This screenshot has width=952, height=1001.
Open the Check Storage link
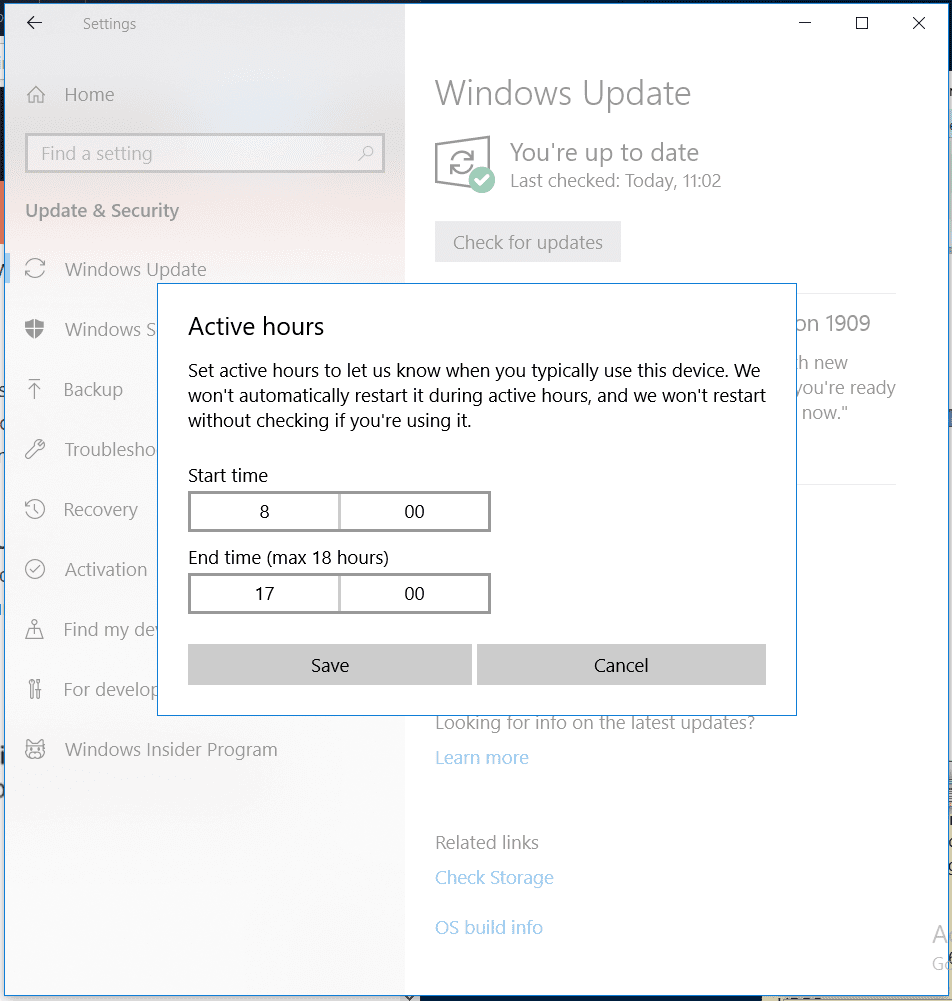[494, 878]
